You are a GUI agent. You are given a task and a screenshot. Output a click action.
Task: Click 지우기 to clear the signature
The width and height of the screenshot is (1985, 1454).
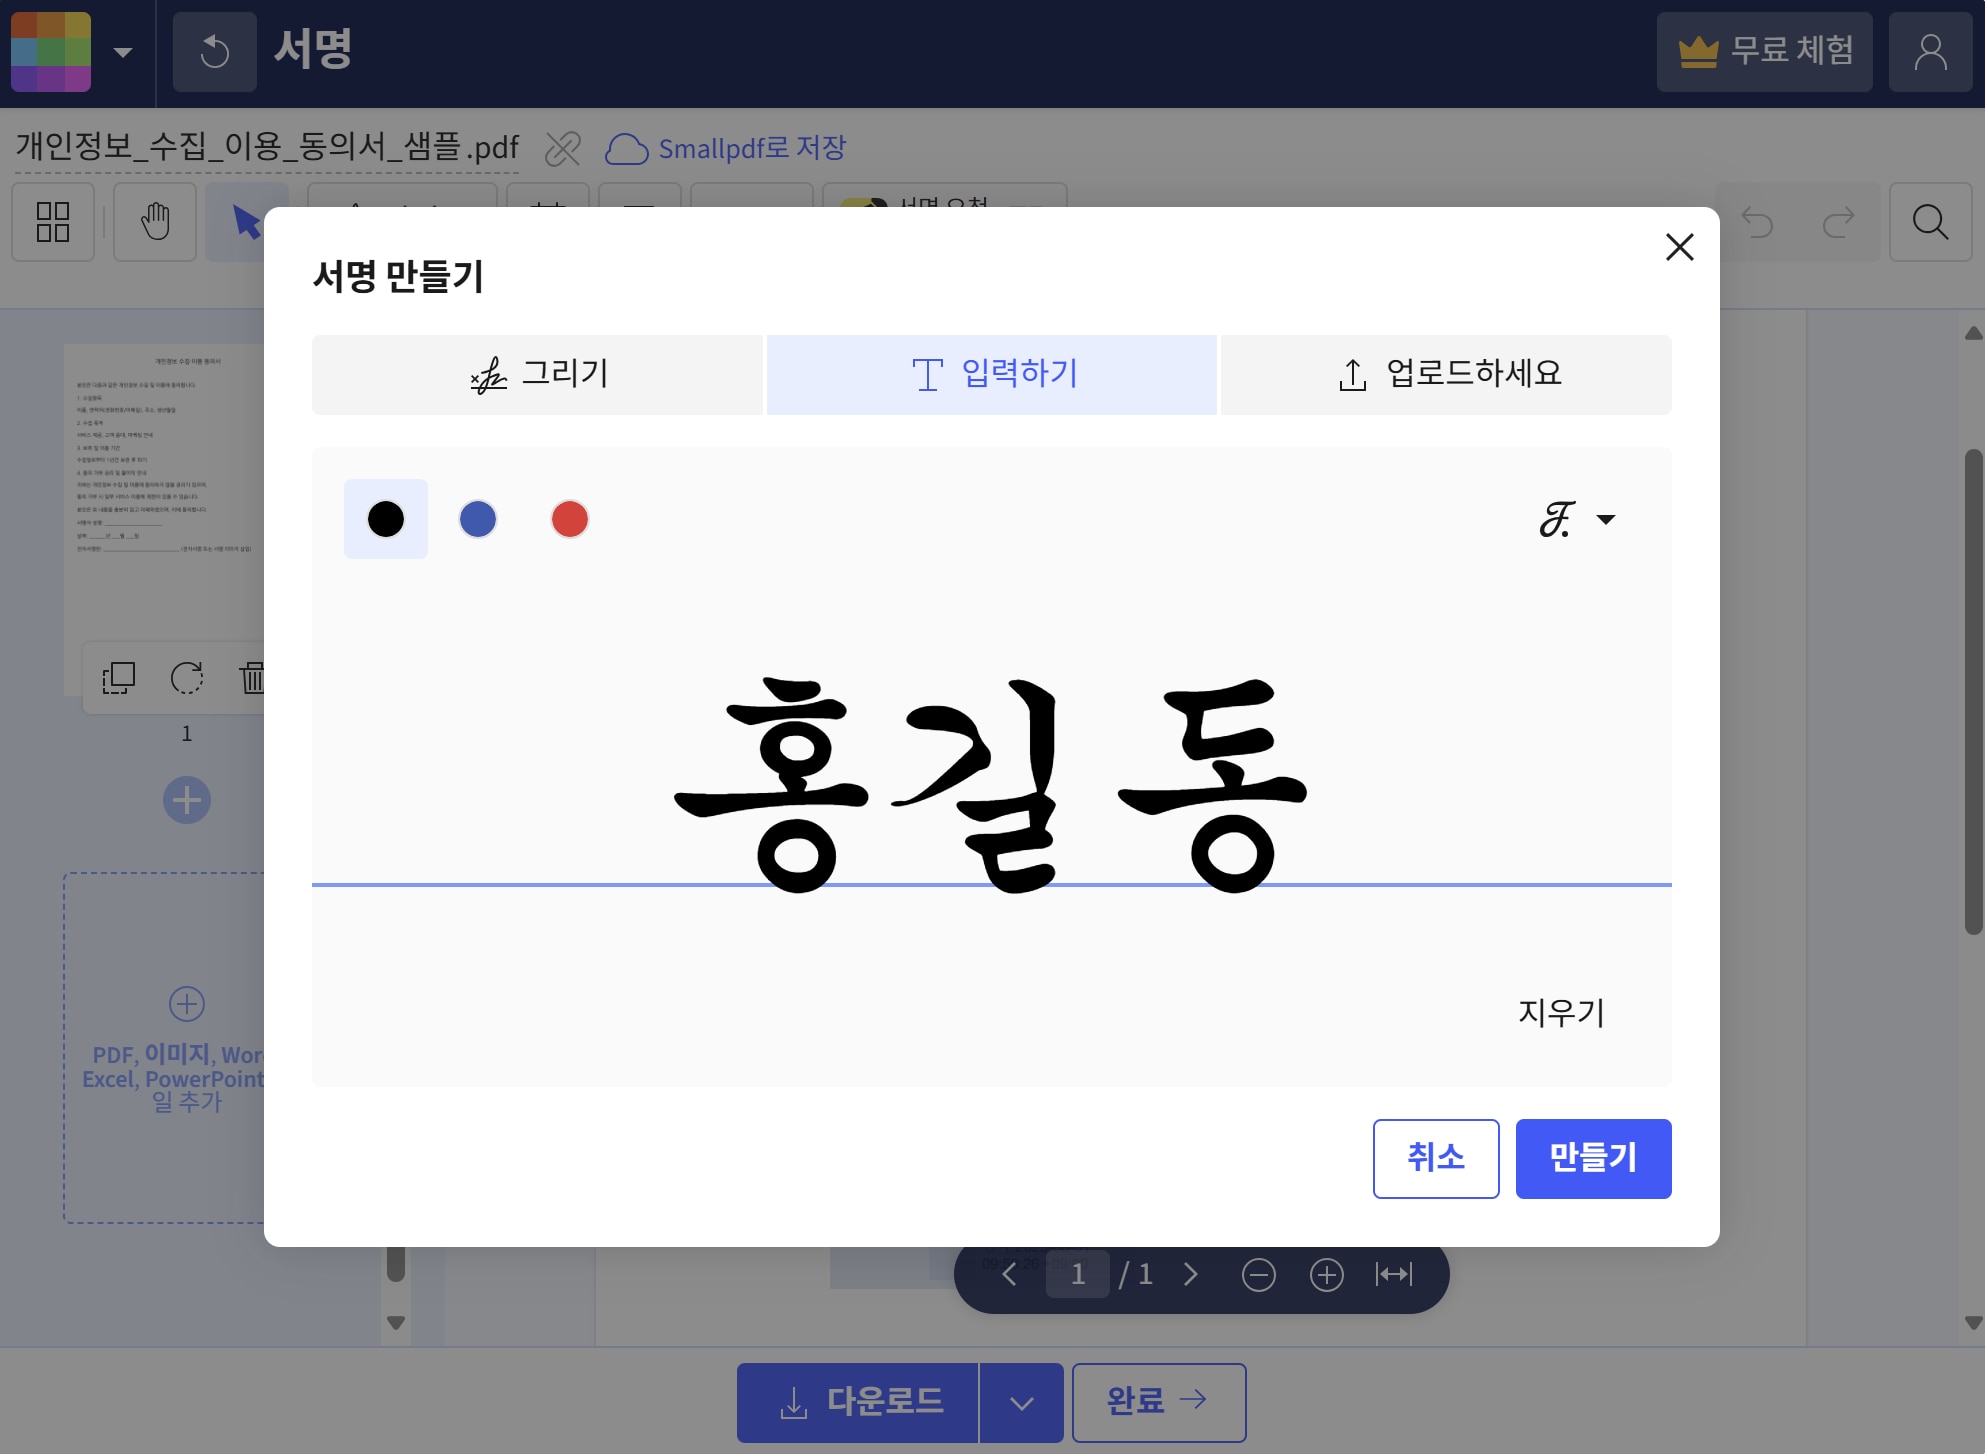click(x=1561, y=1013)
